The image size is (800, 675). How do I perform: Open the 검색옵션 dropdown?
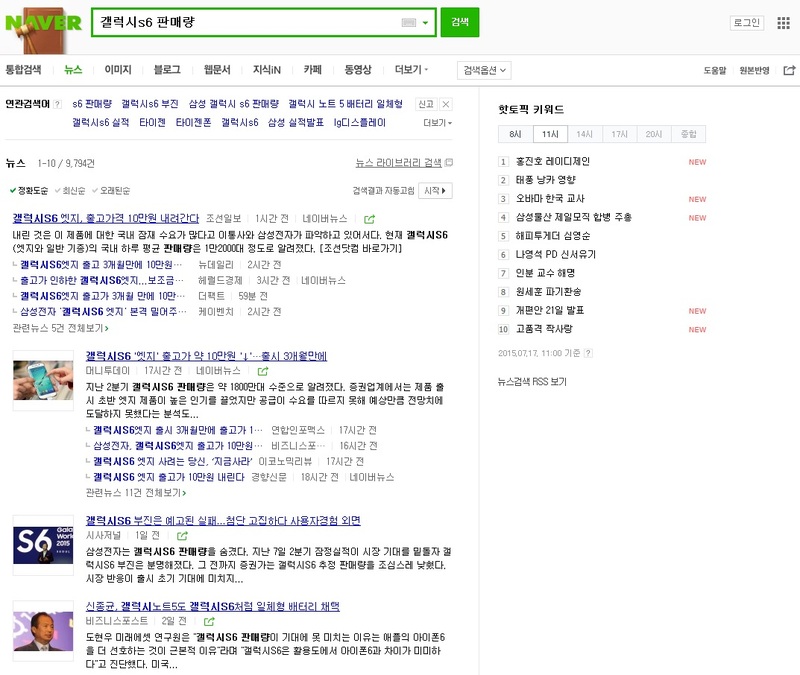[x=484, y=70]
